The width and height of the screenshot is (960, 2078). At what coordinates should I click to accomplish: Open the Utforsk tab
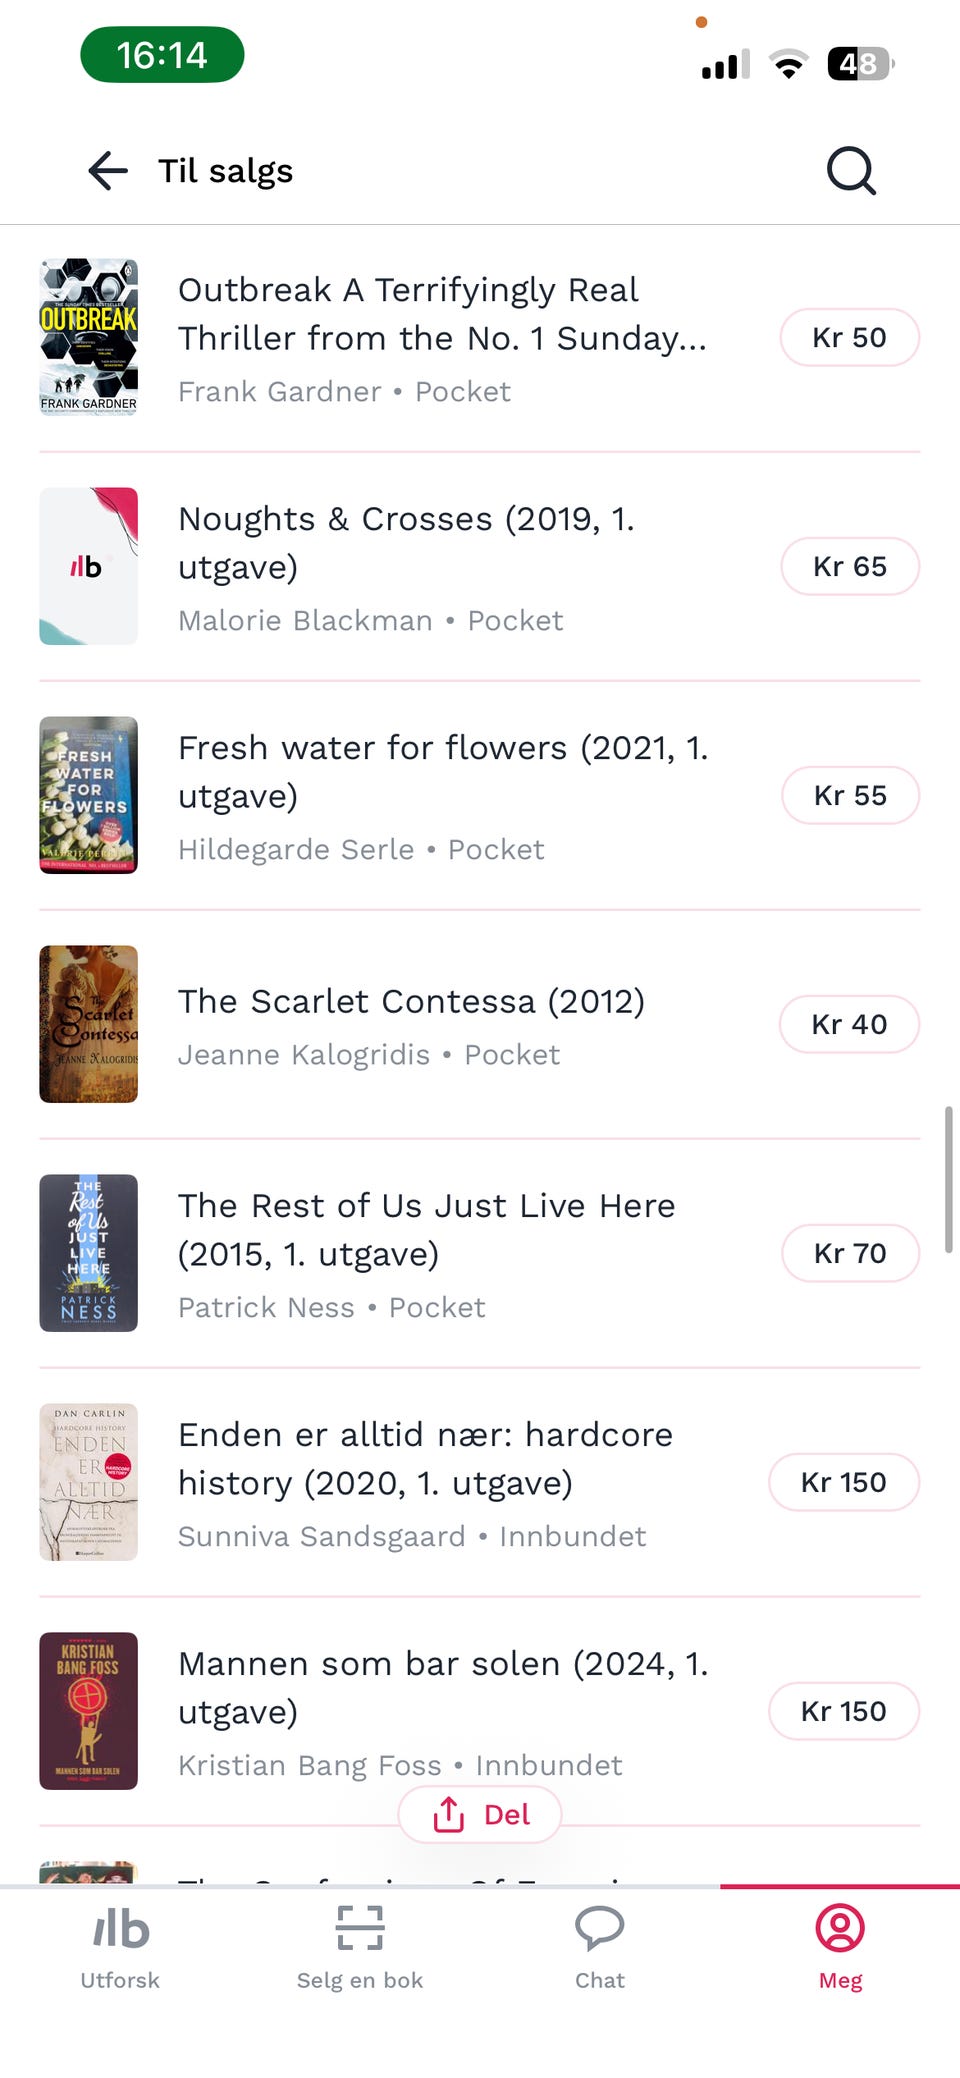[120, 1945]
